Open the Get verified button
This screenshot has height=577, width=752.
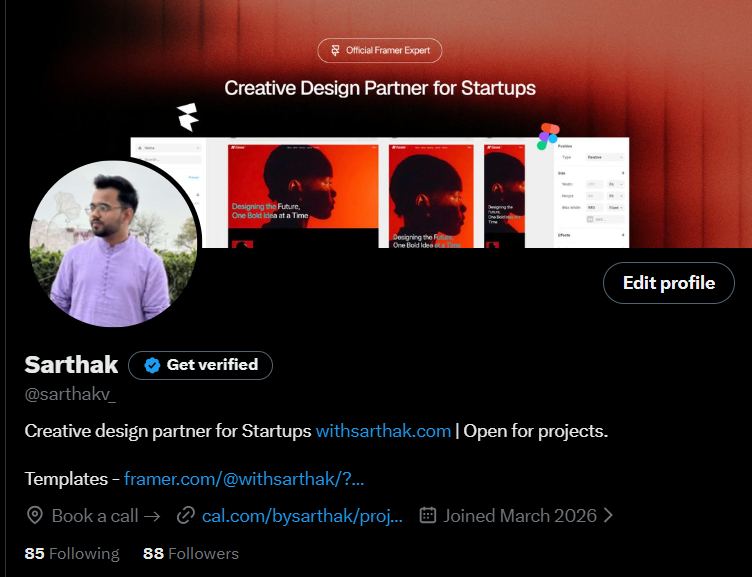(200, 365)
